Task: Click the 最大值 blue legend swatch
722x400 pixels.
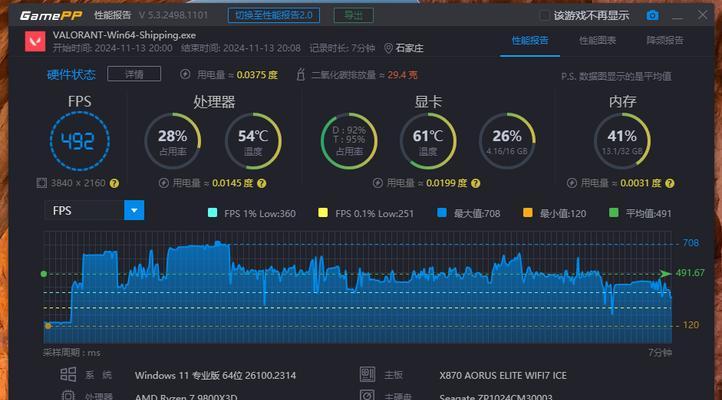Action: tap(442, 213)
